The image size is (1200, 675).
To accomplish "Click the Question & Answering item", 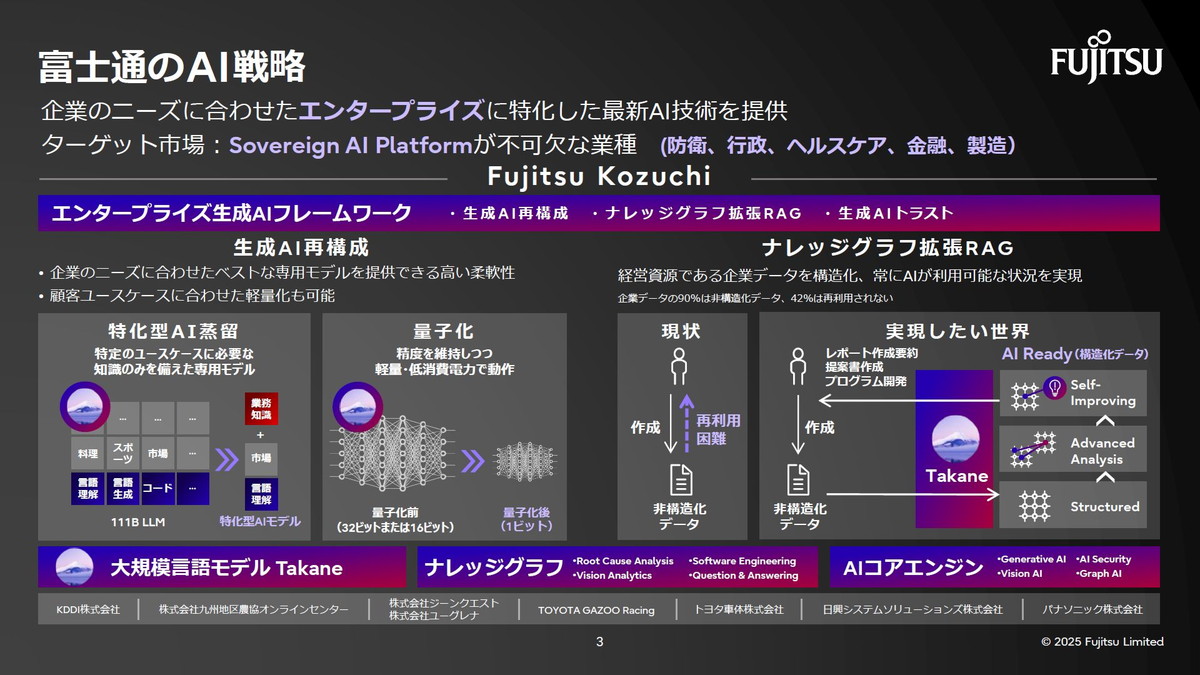I will click(x=743, y=575).
